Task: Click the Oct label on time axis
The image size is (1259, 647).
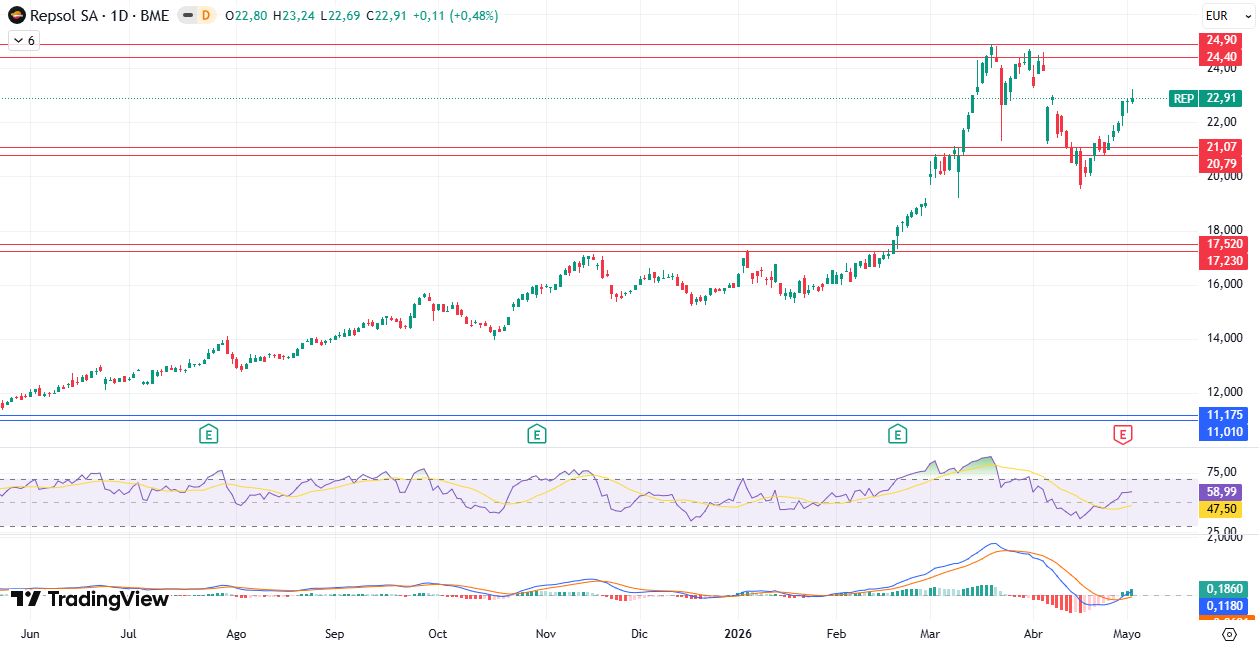Action: point(437,634)
